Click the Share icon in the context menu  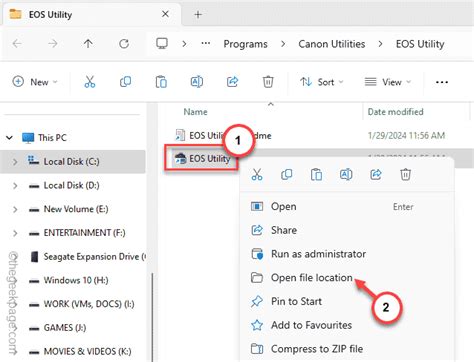(376, 174)
